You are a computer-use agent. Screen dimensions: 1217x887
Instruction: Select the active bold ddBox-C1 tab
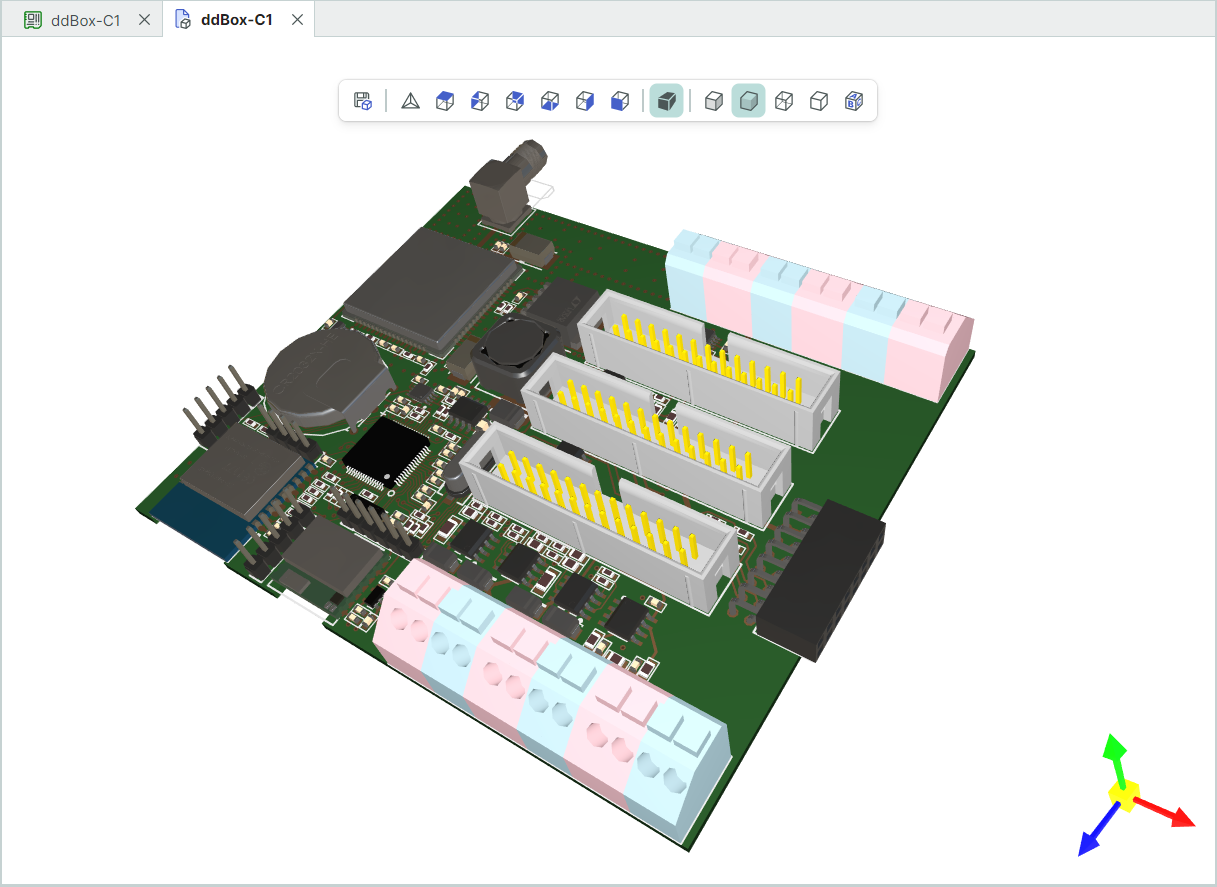236,20
